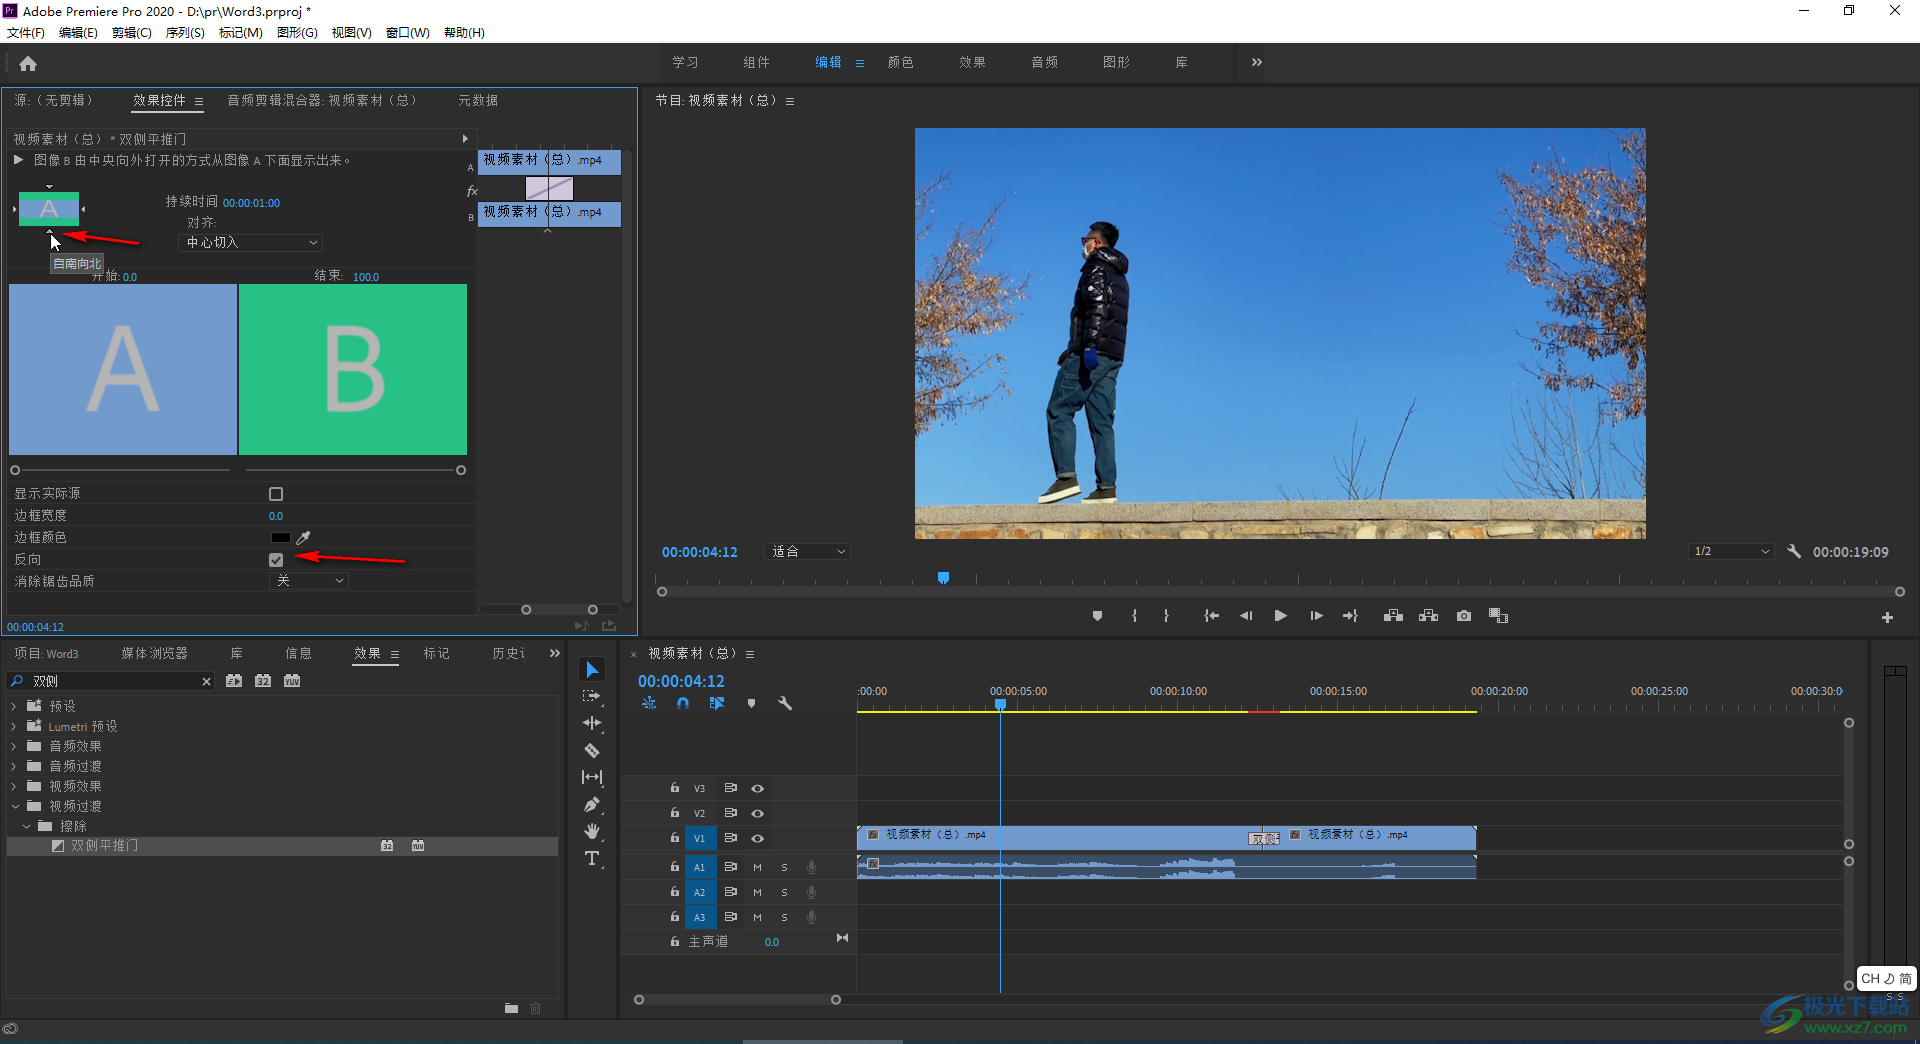Hide the V1 track output
Image resolution: width=1920 pixels, height=1044 pixels.
[x=758, y=838]
